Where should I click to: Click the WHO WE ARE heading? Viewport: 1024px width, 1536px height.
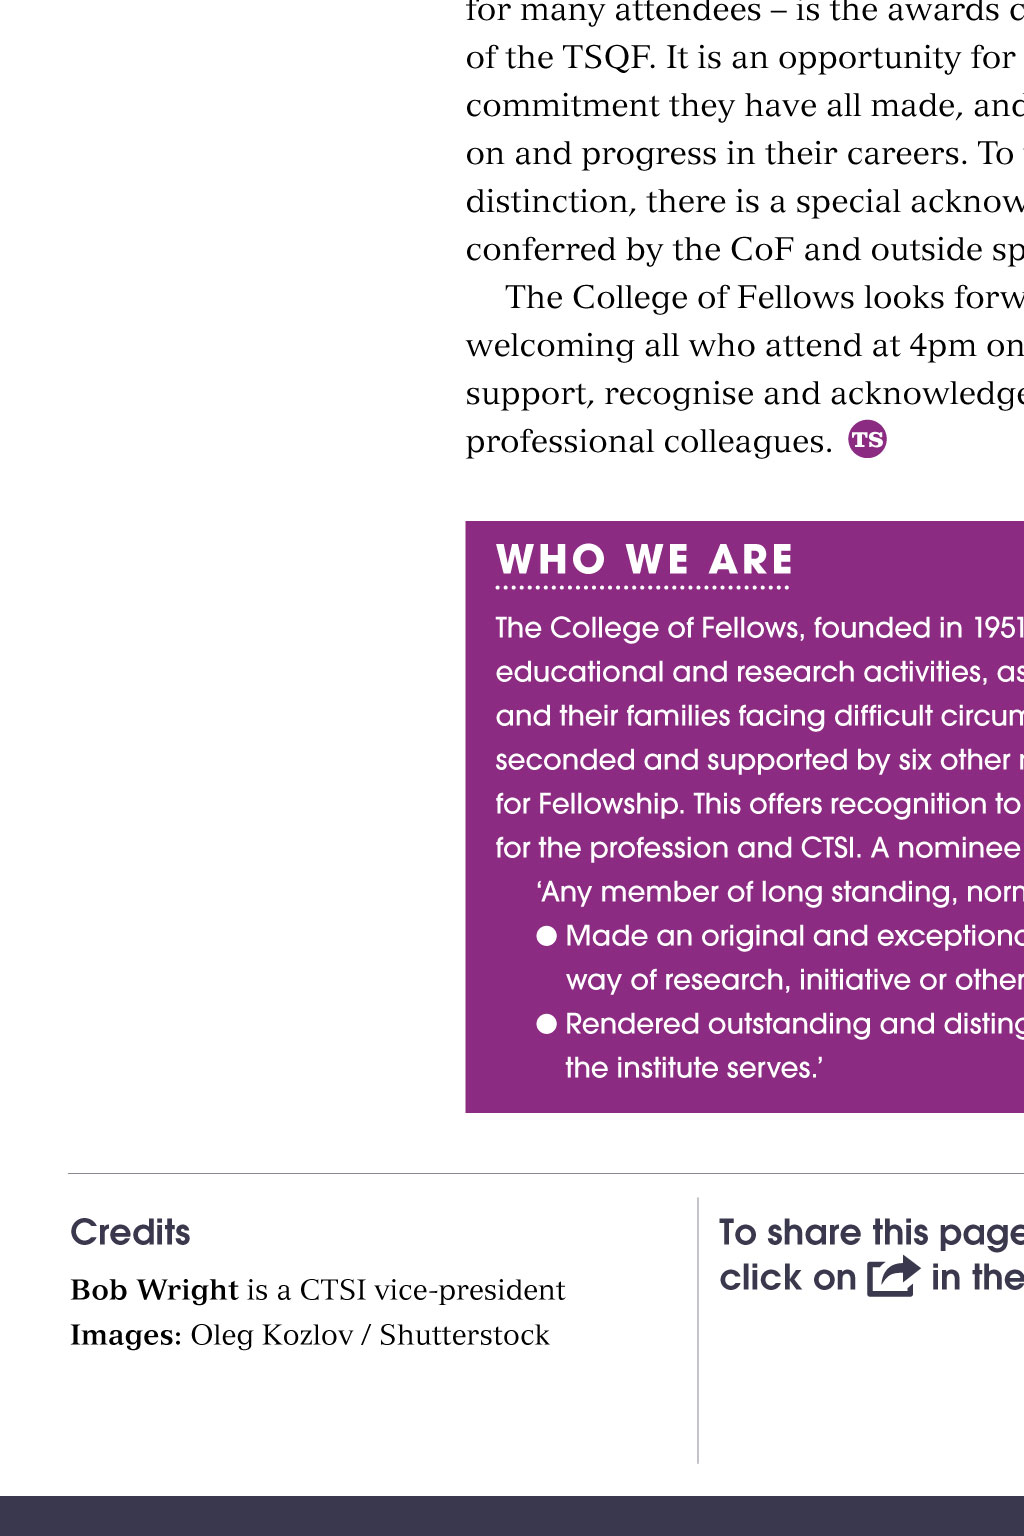click(645, 559)
